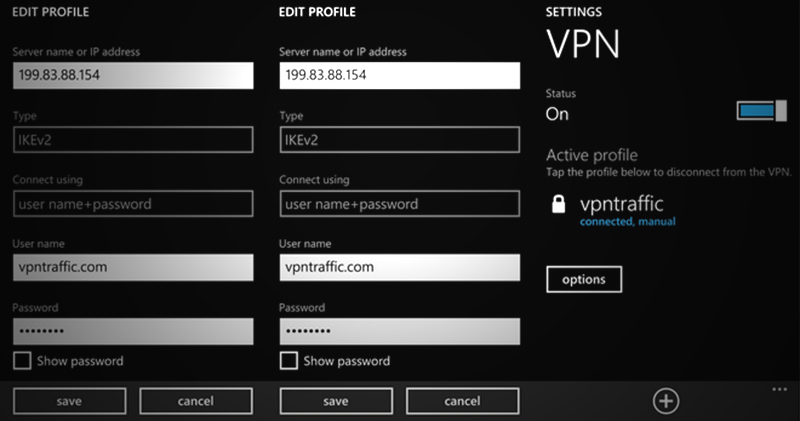Expand the left panel Connect using selector
The height and width of the screenshot is (421, 800).
133,204
